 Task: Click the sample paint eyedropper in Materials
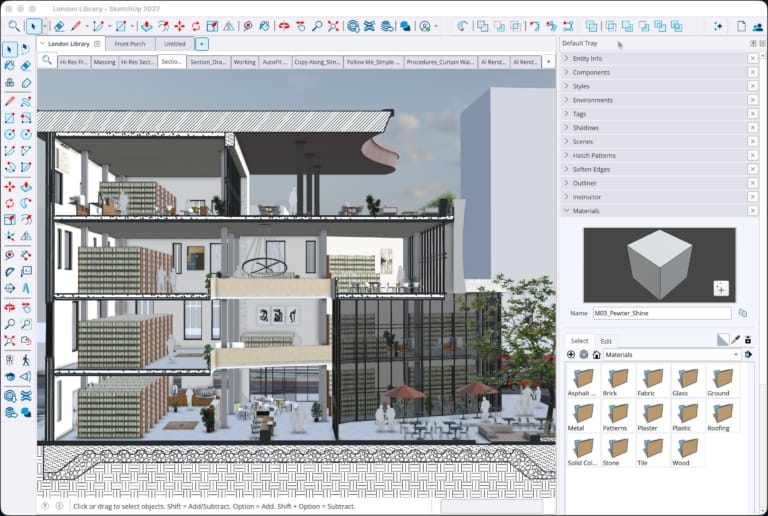click(735, 339)
